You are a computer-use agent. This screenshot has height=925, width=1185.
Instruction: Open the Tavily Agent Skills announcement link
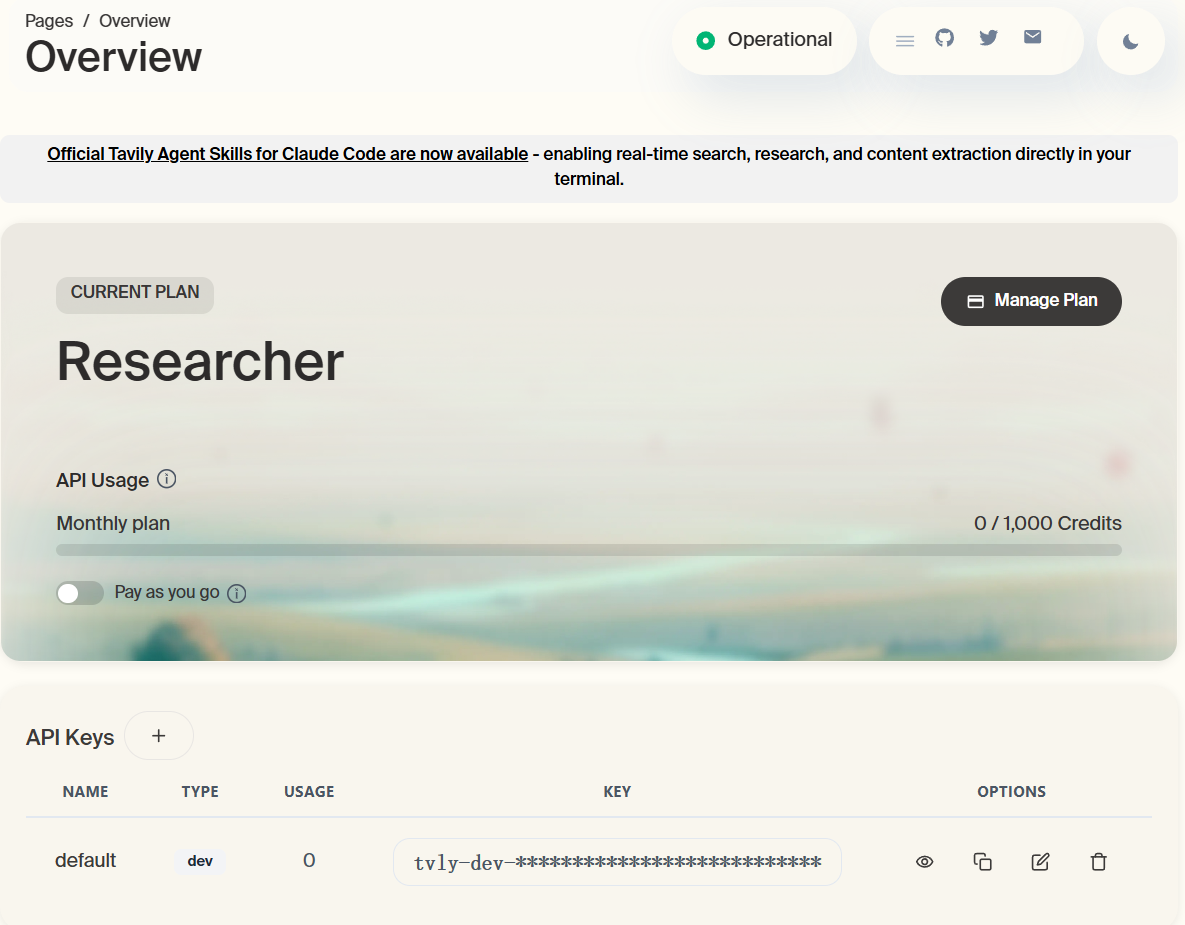point(287,154)
